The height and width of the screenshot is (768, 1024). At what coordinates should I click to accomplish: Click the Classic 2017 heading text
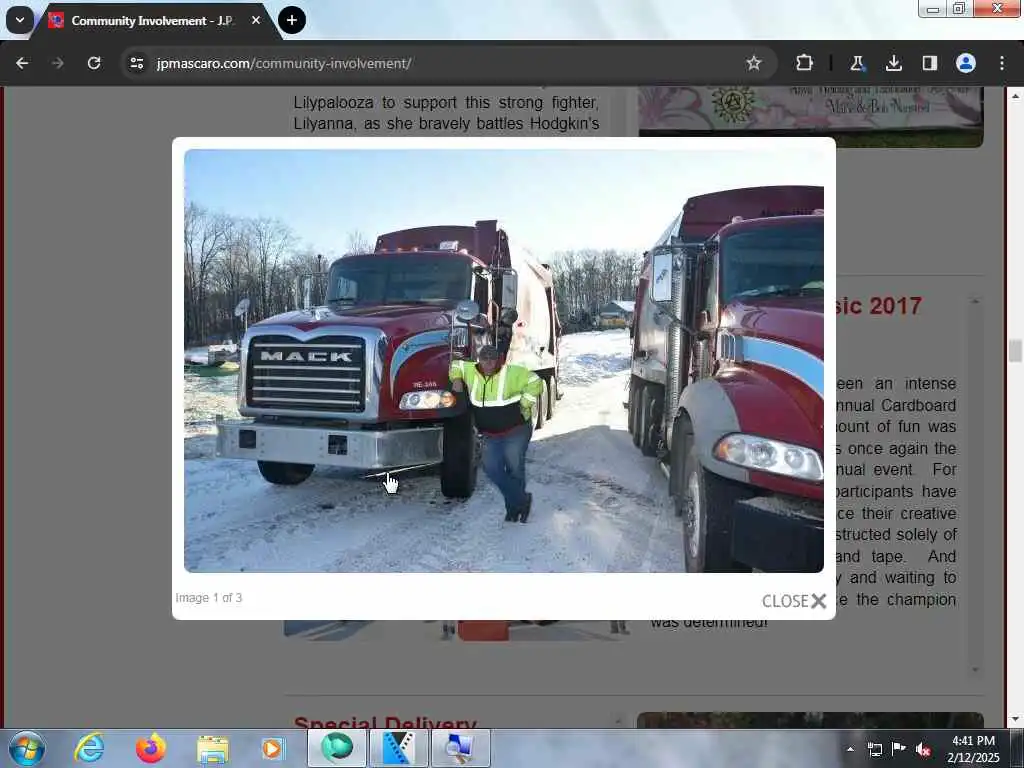(x=879, y=306)
